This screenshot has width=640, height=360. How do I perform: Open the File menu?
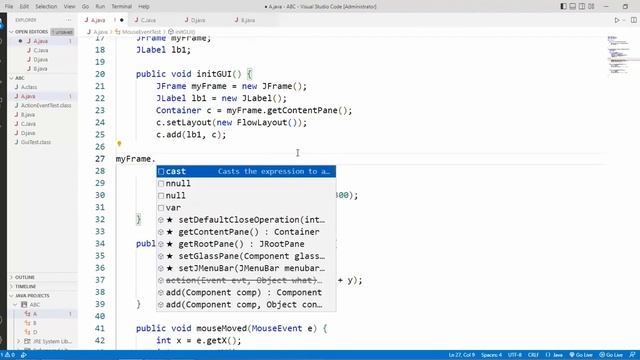tap(9, 7)
